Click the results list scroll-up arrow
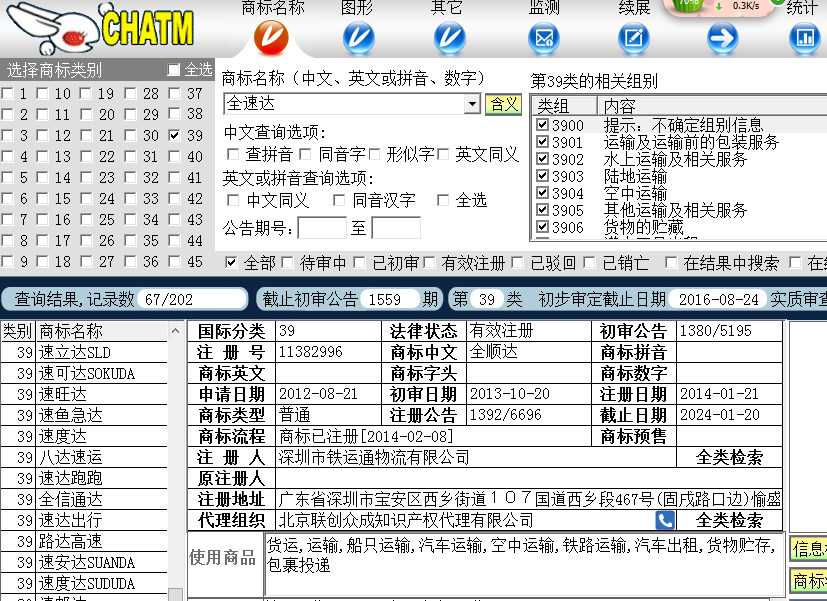Screen dimensions: 827x601 point(175,331)
